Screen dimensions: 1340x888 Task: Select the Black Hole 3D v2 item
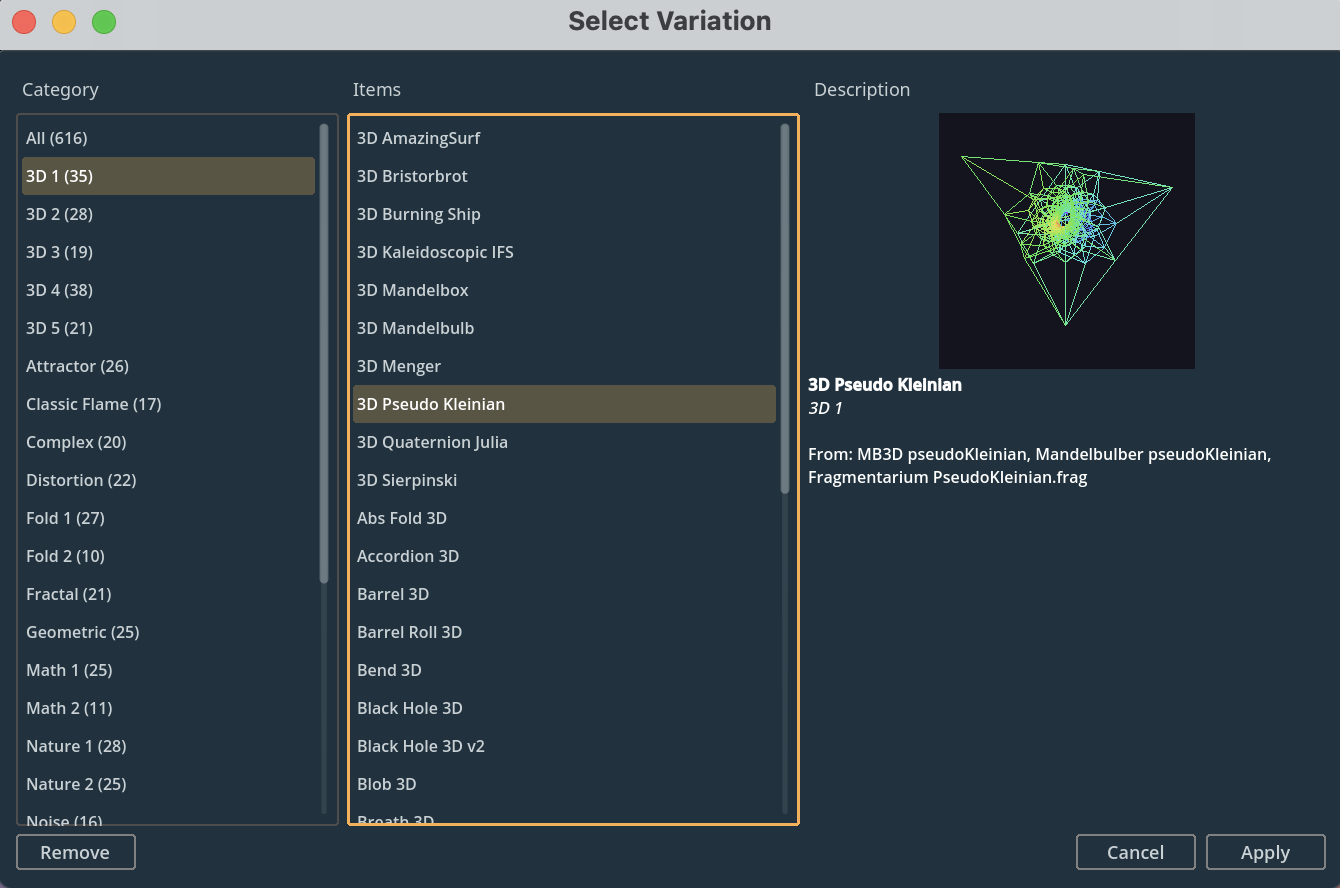point(564,746)
